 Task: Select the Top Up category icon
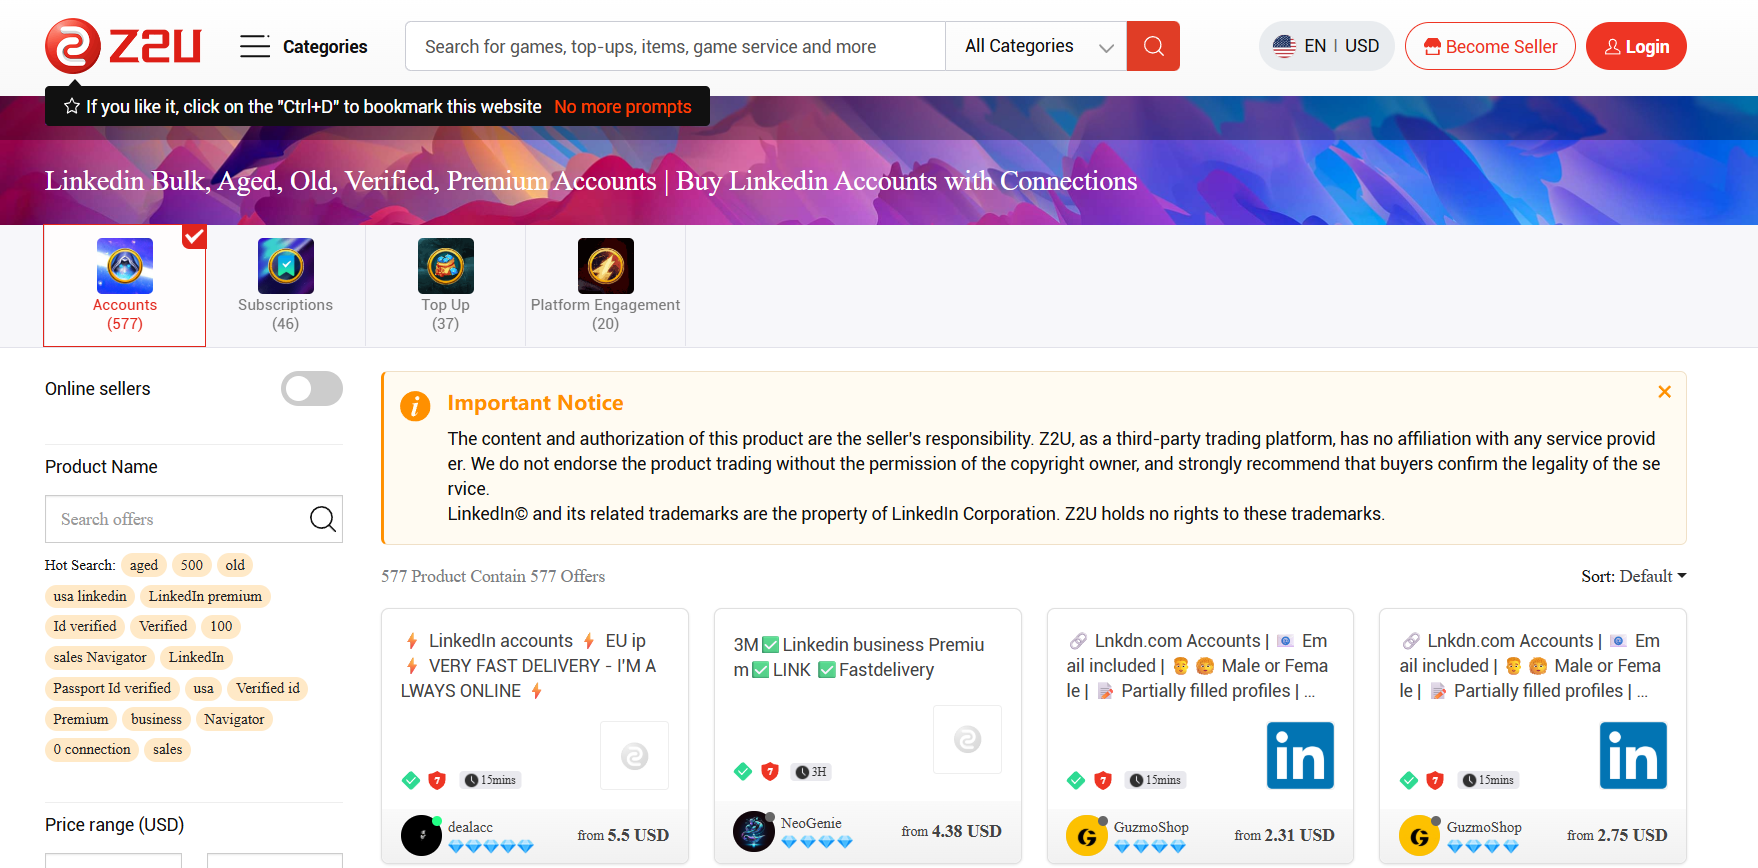click(445, 266)
